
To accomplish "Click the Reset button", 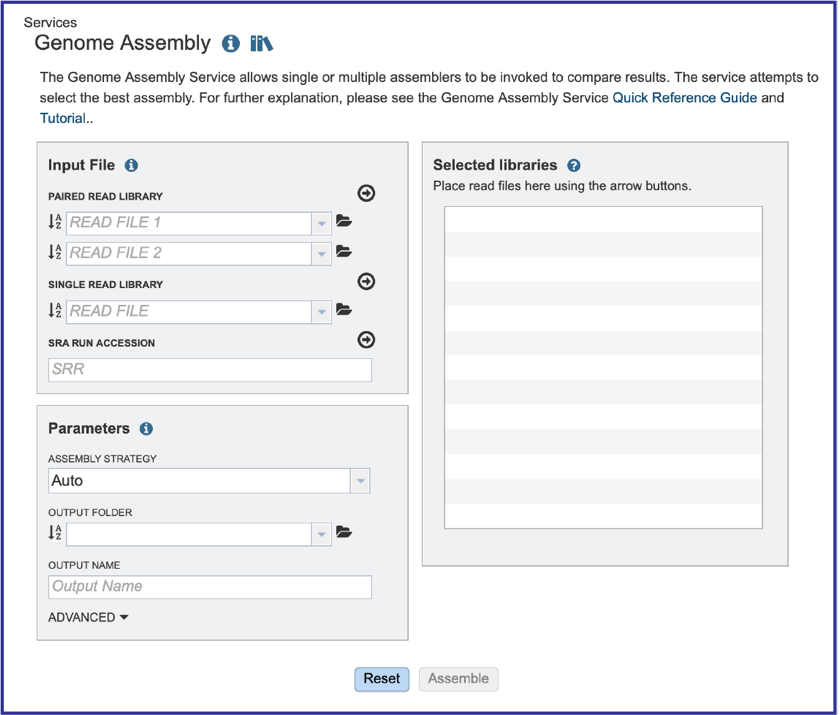I will [382, 679].
